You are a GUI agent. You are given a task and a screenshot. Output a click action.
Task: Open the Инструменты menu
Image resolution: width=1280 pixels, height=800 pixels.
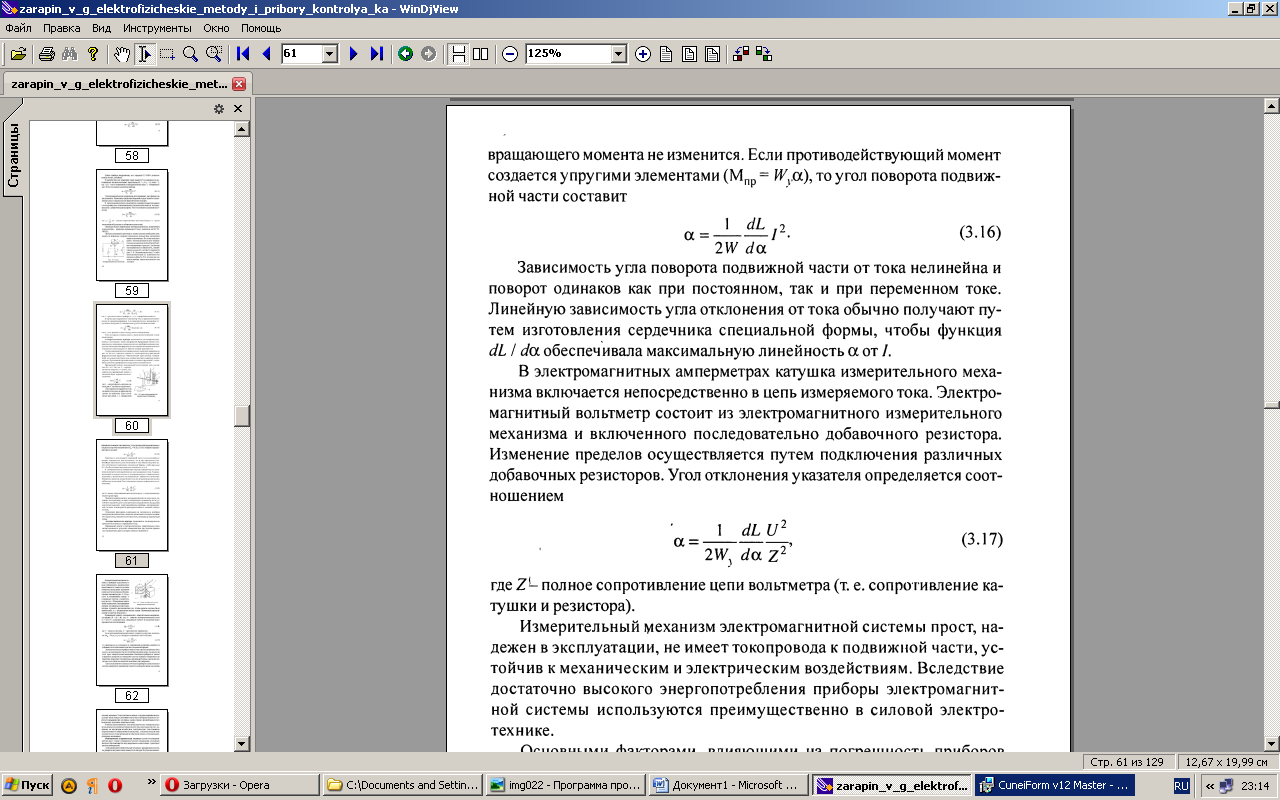(x=156, y=29)
